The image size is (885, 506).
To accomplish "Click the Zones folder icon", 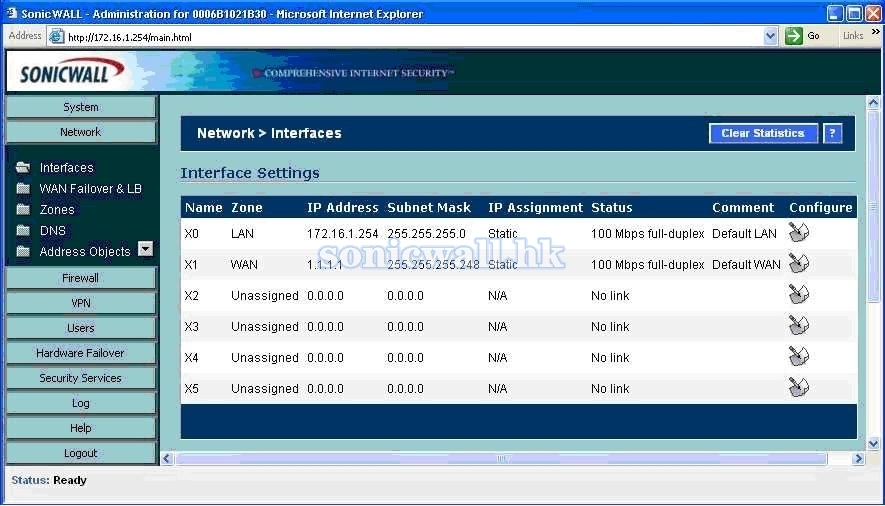I will click(x=23, y=209).
